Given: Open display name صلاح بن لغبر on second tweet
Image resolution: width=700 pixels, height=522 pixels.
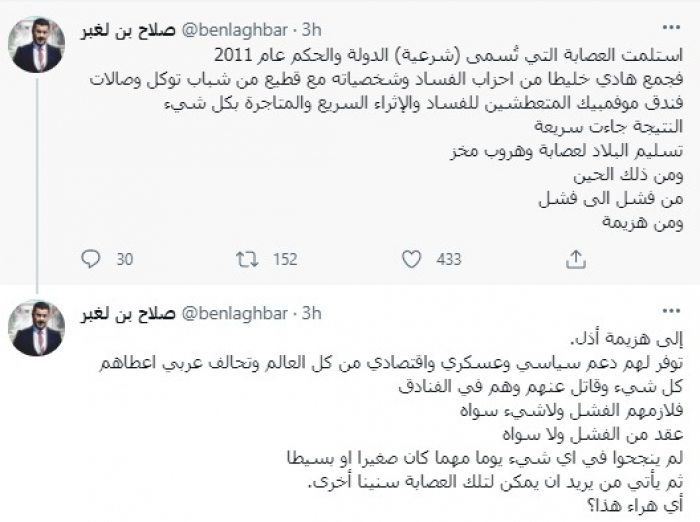Looking at the screenshot, I should tap(130, 313).
